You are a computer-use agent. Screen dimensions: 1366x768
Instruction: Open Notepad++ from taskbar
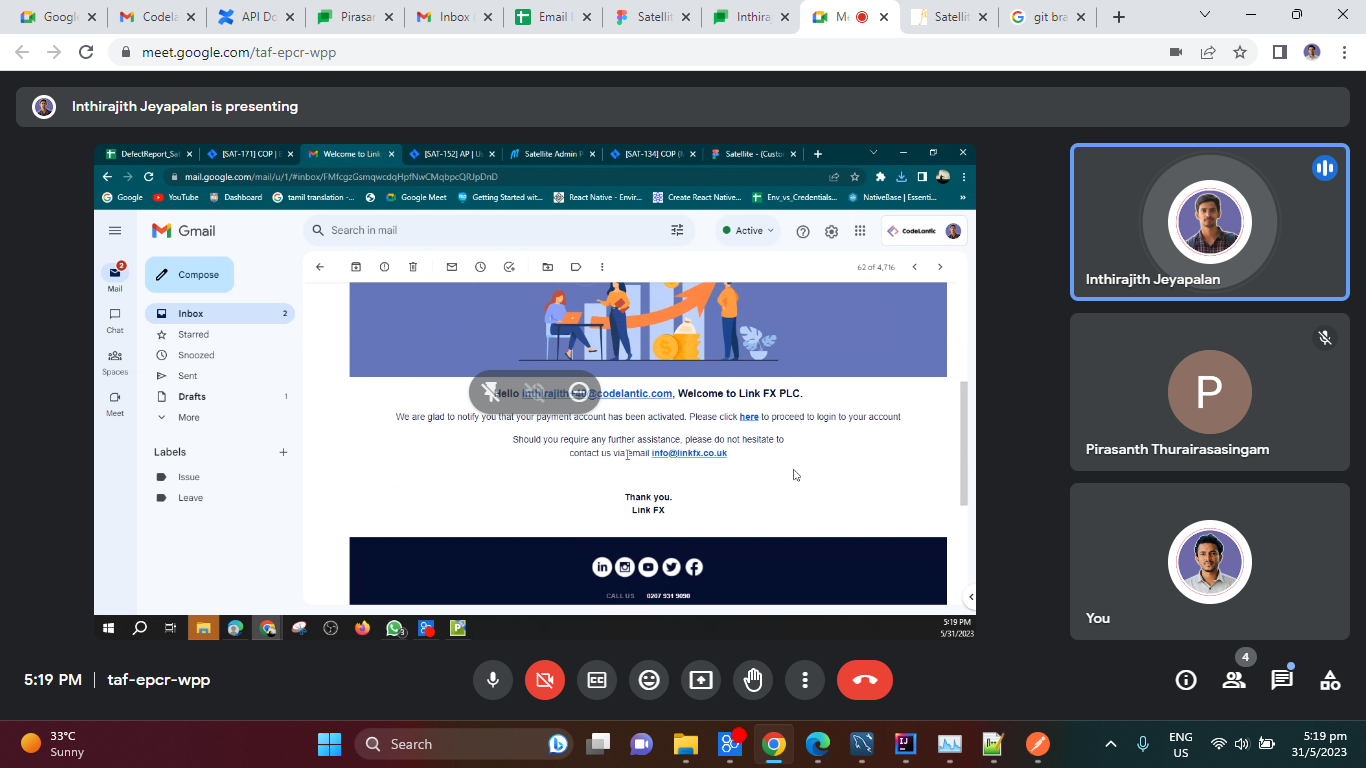tap(993, 744)
